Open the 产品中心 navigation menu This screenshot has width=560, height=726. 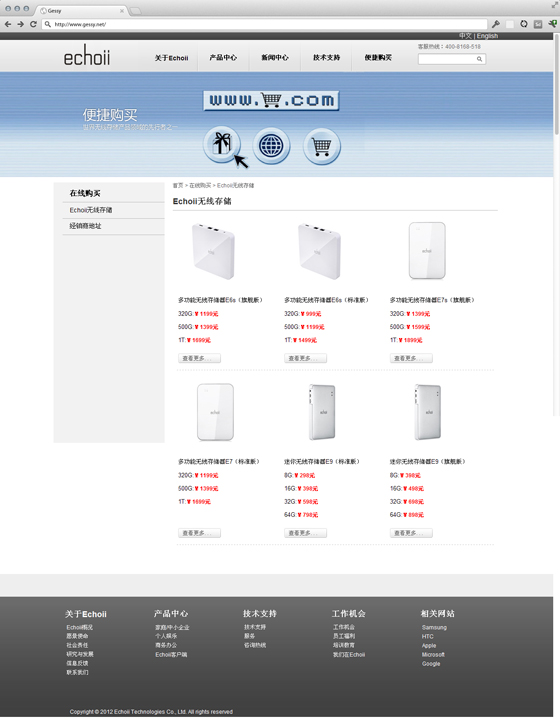coord(223,57)
